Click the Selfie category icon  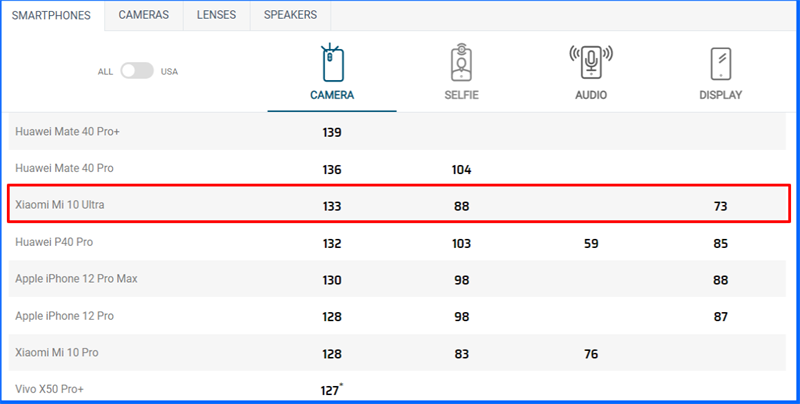460,64
